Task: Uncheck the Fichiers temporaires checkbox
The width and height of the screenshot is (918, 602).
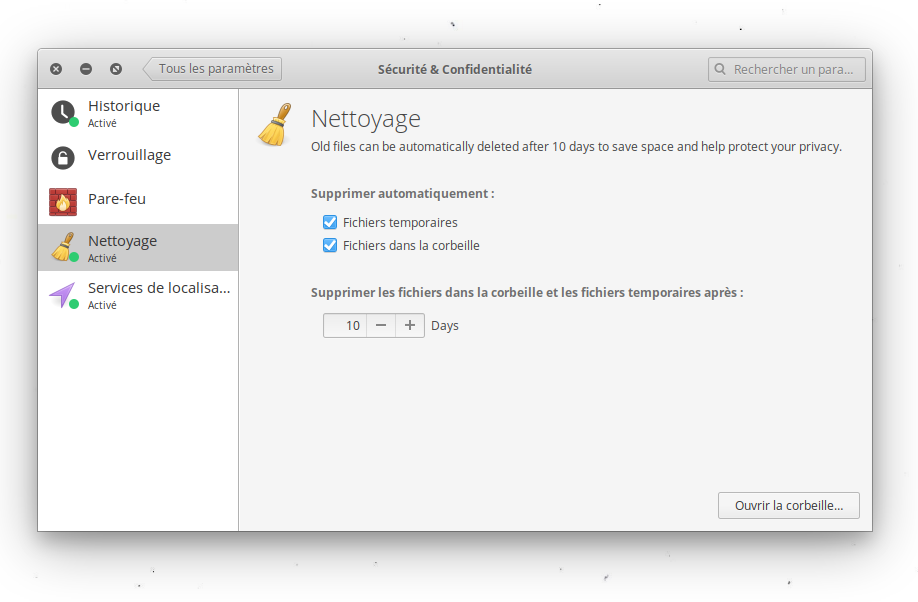Action: pos(330,222)
